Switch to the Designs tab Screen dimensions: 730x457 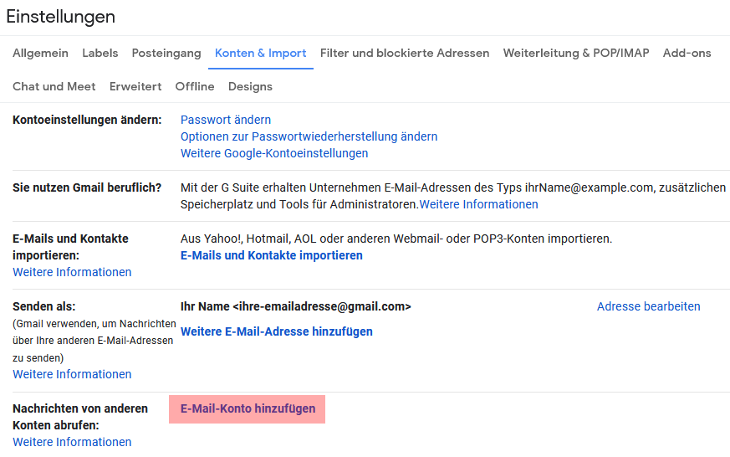click(x=250, y=87)
